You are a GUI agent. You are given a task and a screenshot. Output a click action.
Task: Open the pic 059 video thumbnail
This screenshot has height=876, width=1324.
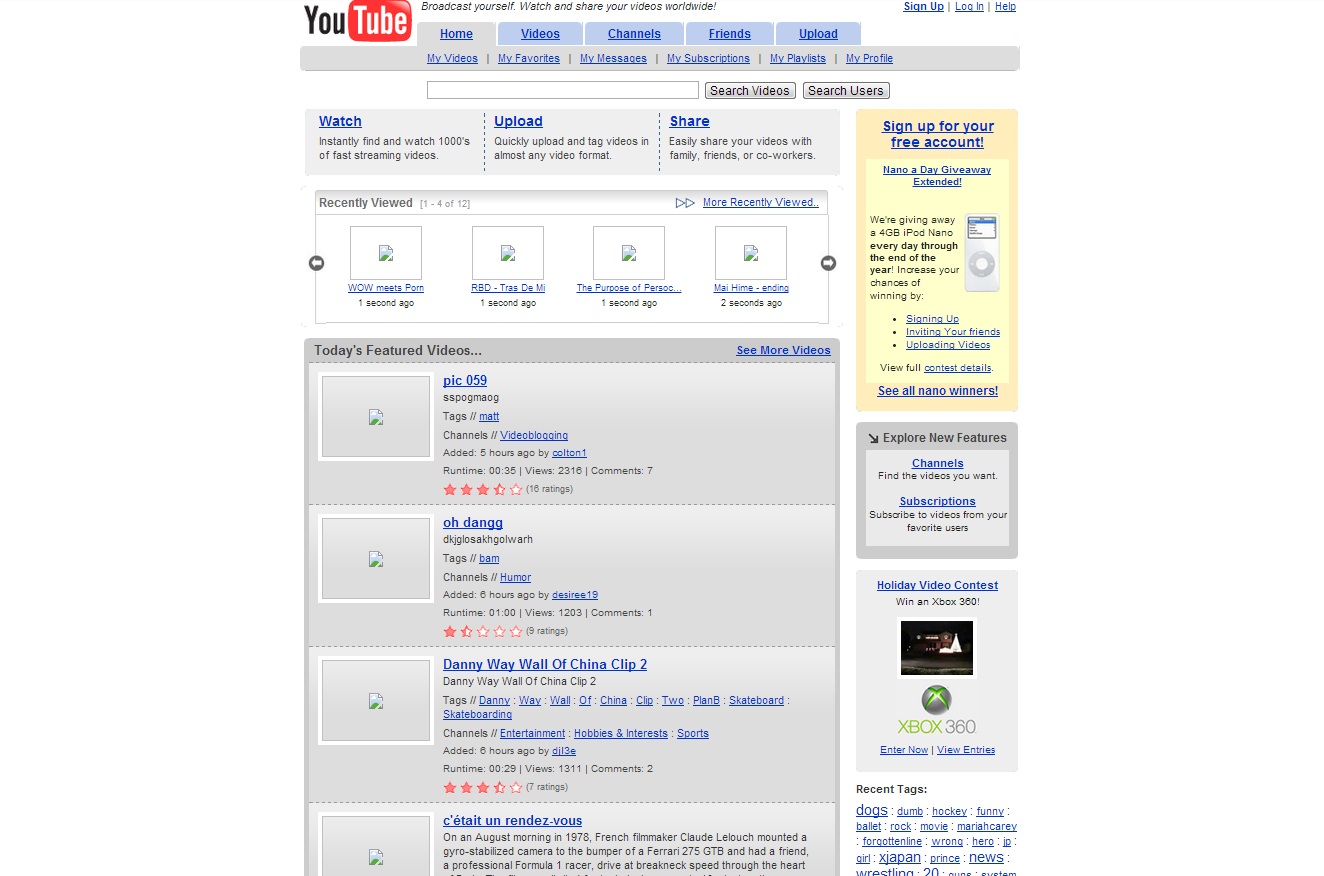point(376,417)
